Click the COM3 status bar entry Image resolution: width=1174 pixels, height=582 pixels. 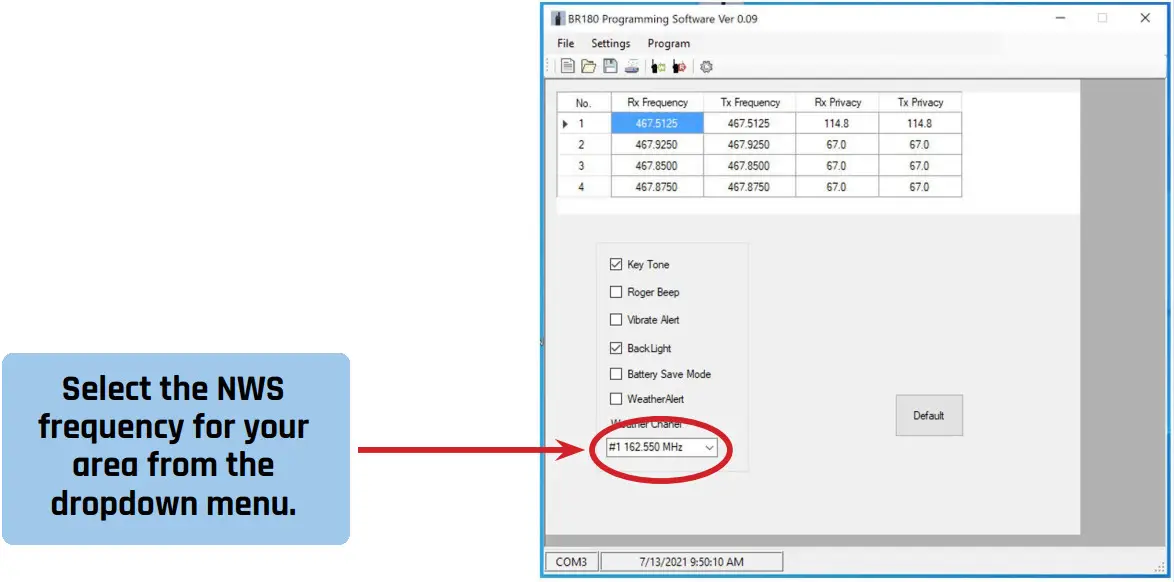[571, 562]
